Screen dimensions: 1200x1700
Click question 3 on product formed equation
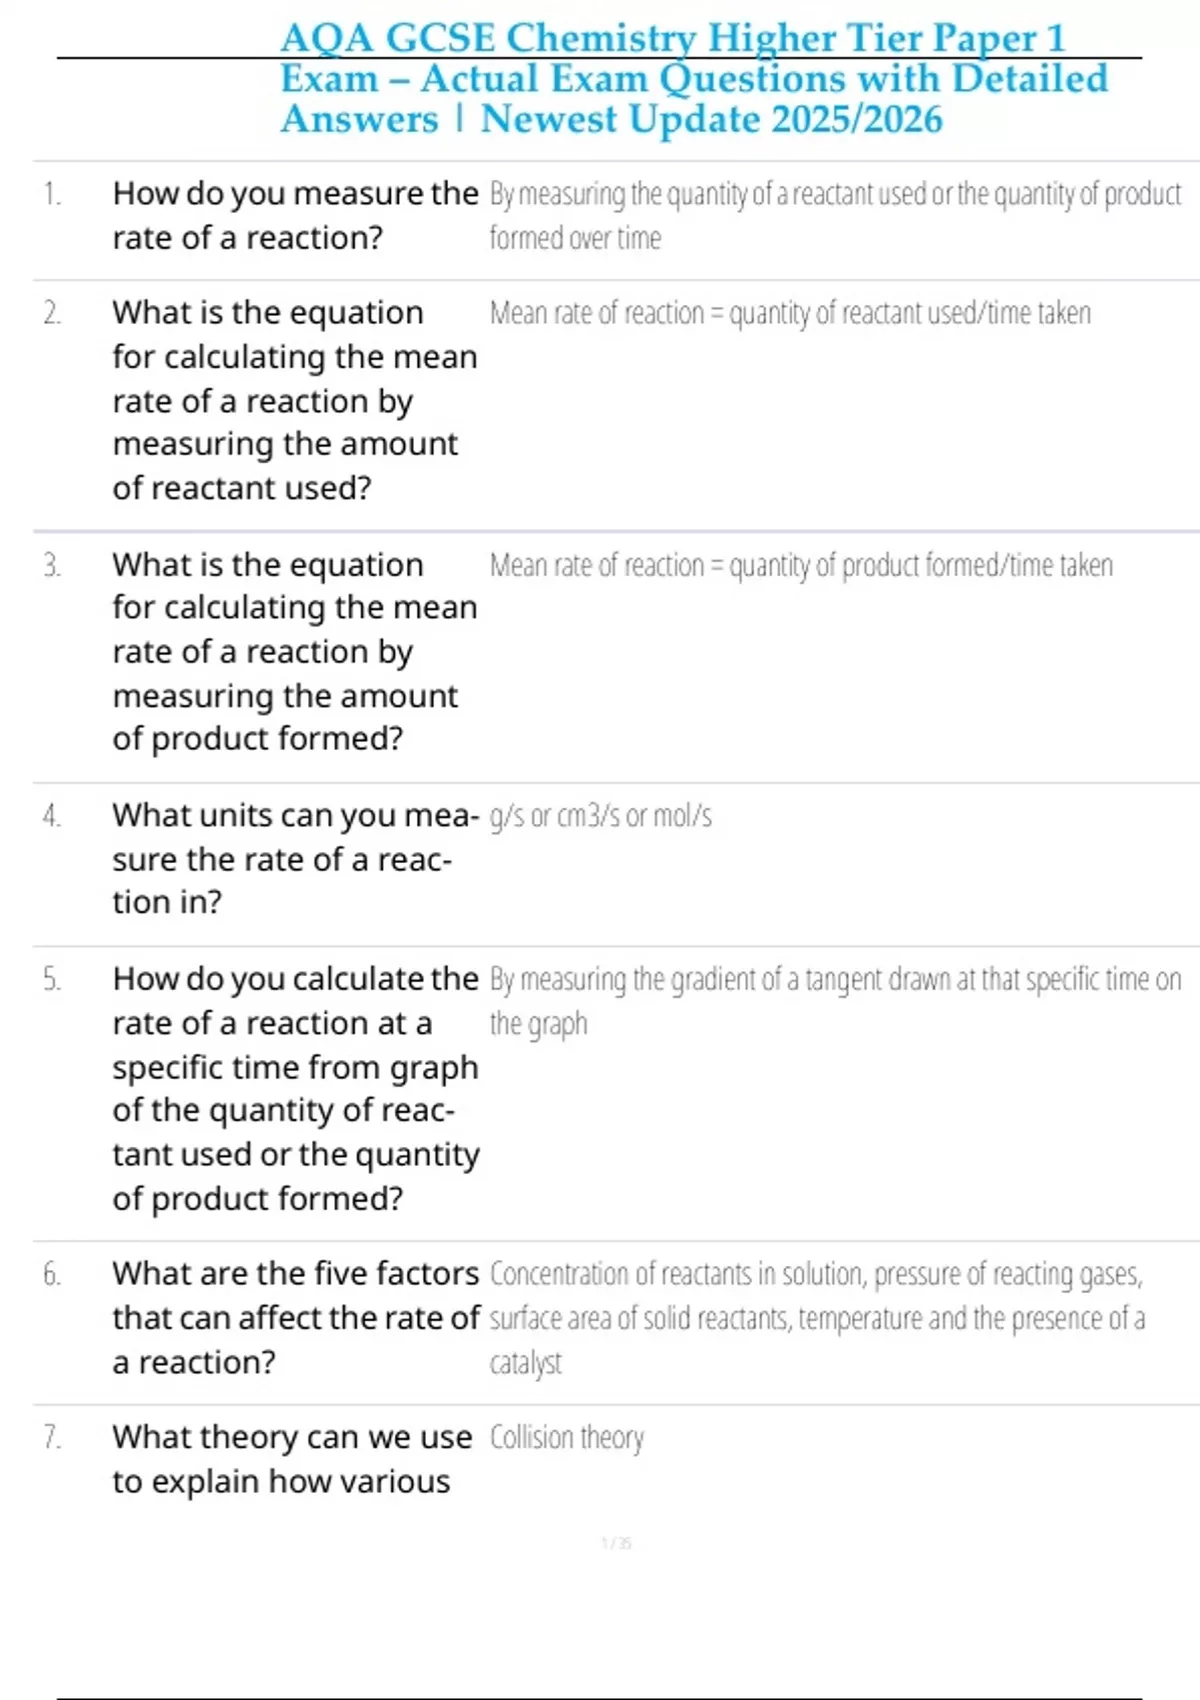(x=294, y=651)
